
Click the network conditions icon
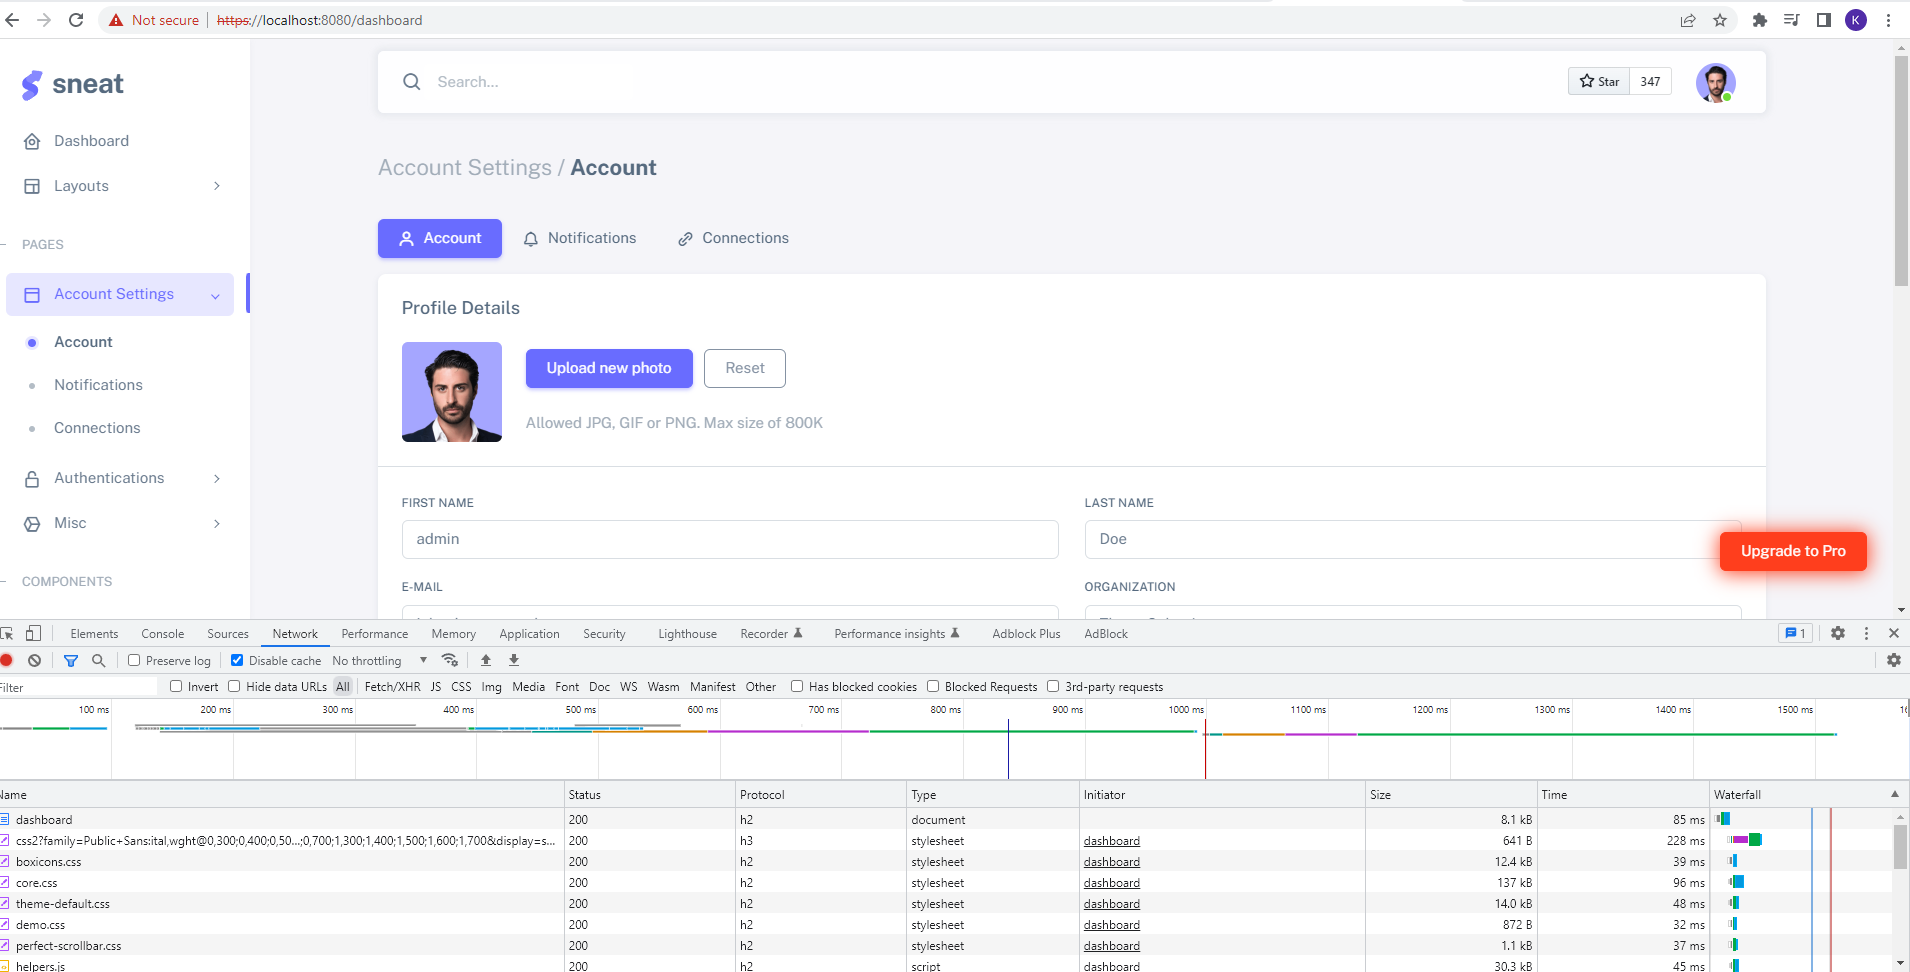pos(450,660)
